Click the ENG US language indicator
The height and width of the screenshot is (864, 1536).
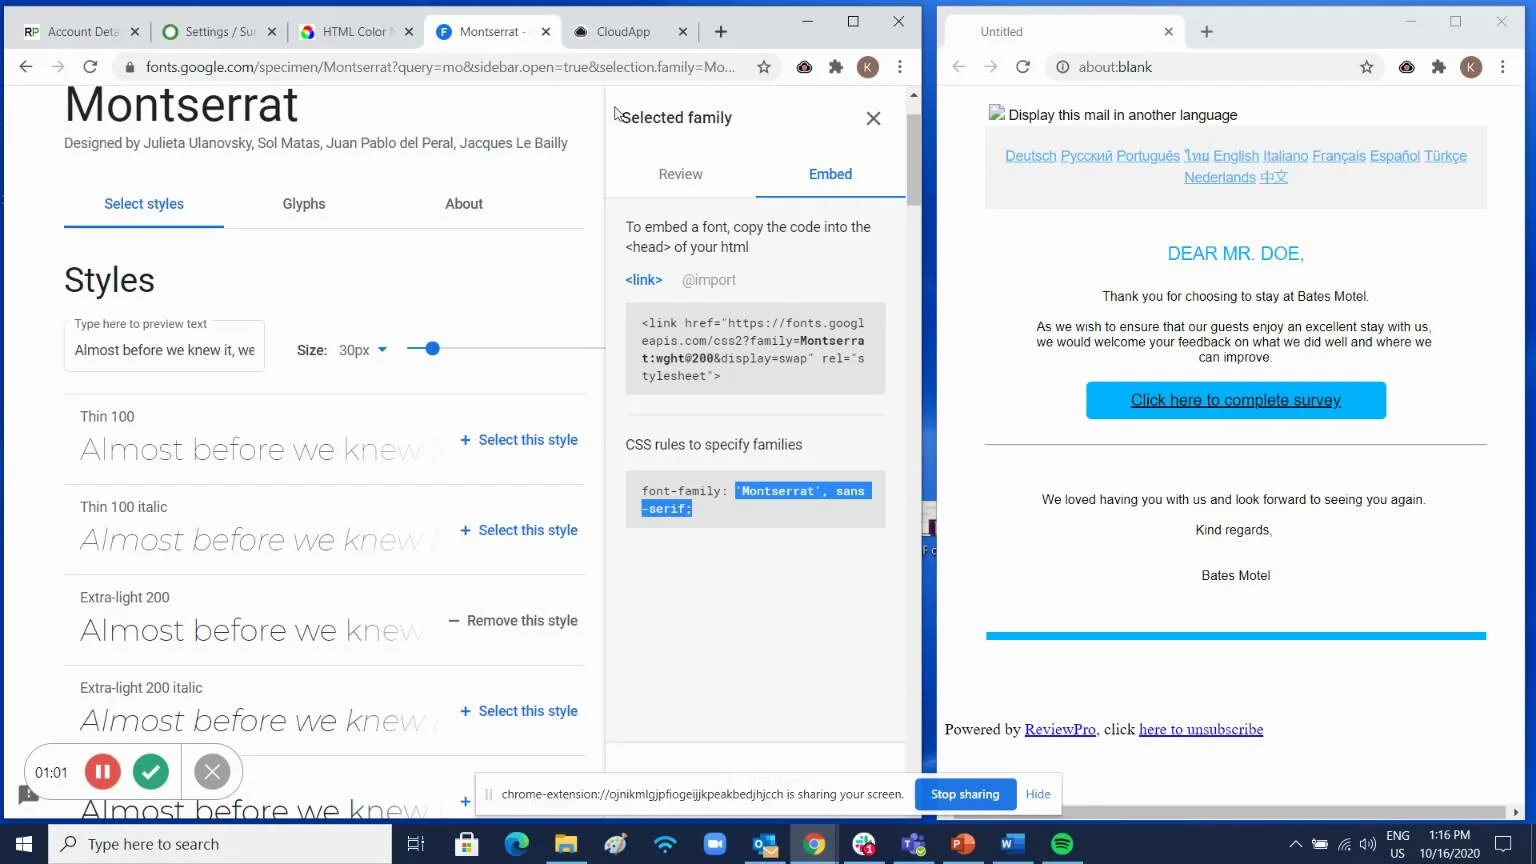[x=1398, y=844]
